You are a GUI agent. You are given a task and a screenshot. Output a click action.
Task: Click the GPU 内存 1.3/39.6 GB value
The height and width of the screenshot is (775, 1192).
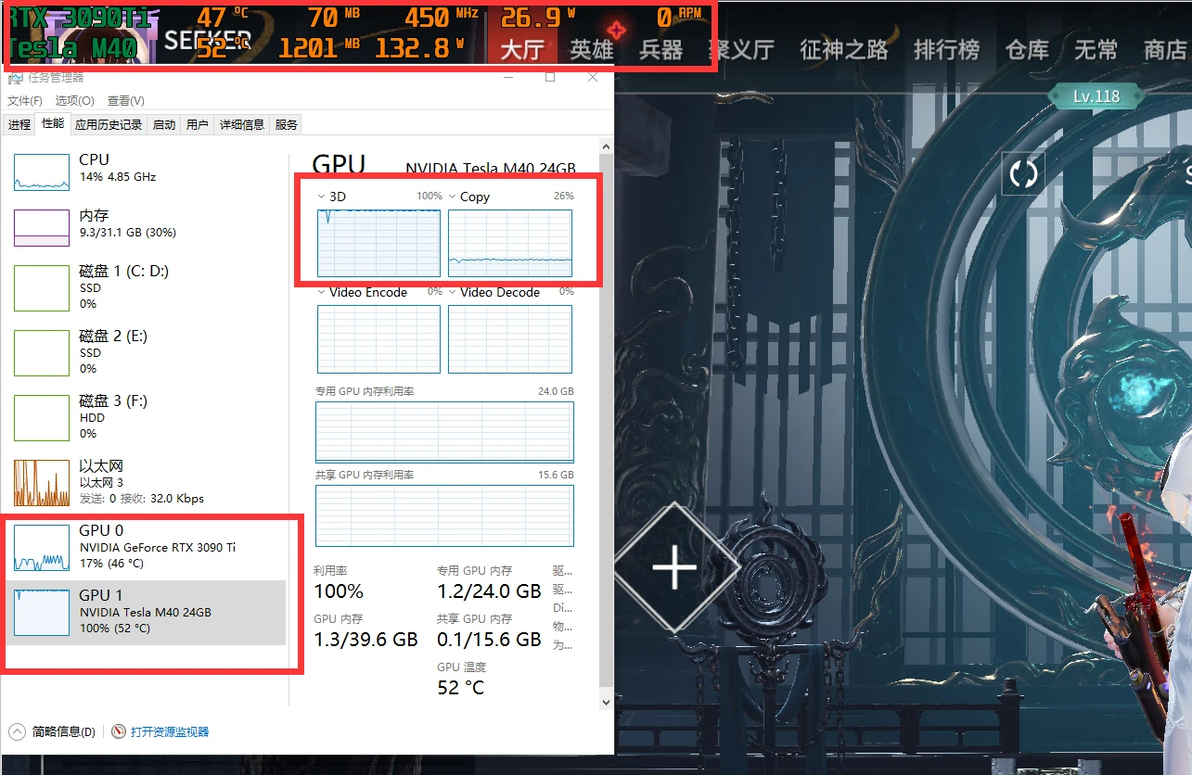pos(366,640)
